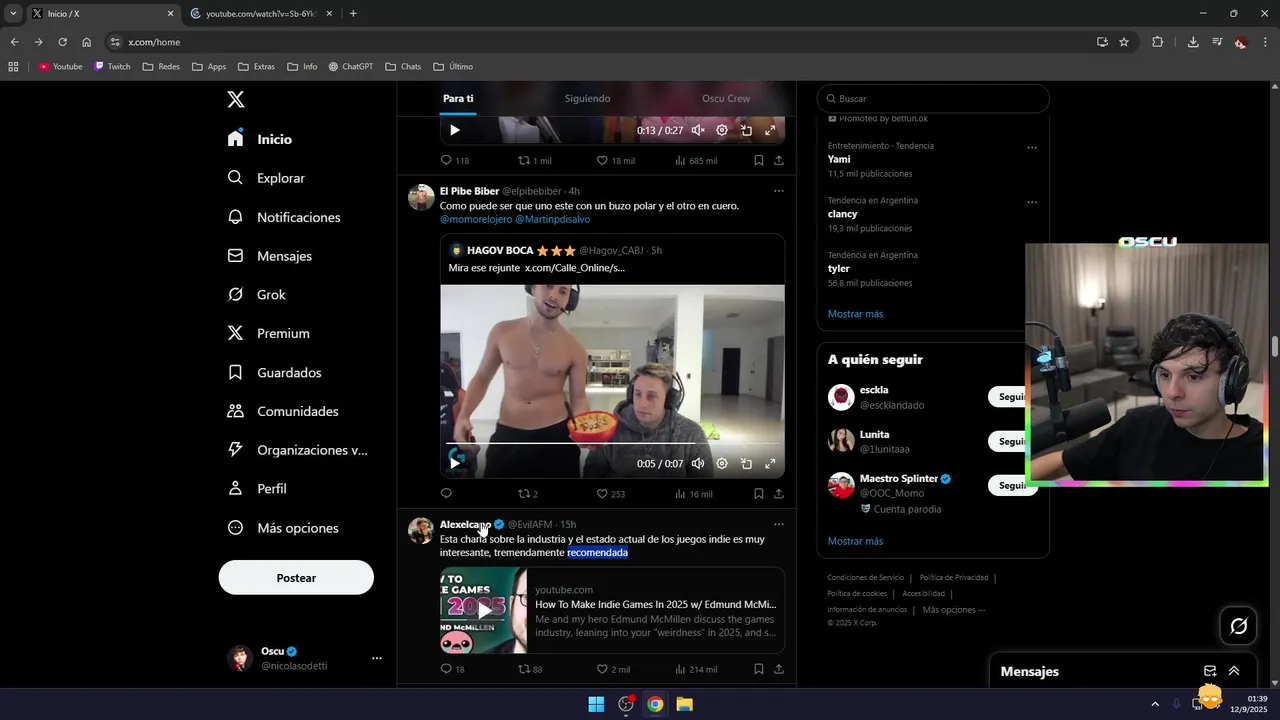The image size is (1280, 720).
Task: Open Alexelcapo post options menu
Action: click(778, 524)
